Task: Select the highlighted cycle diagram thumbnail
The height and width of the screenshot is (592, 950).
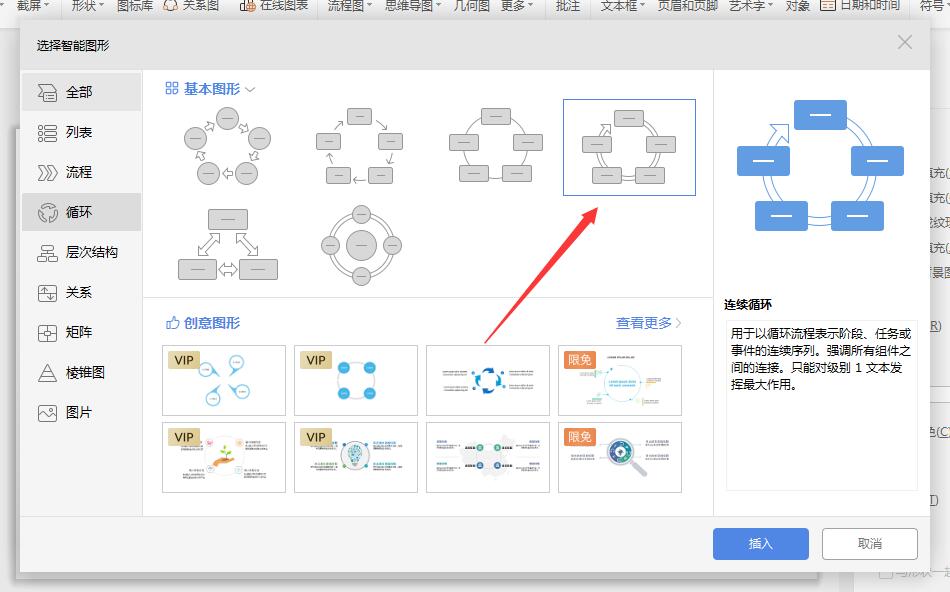Action: click(629, 147)
